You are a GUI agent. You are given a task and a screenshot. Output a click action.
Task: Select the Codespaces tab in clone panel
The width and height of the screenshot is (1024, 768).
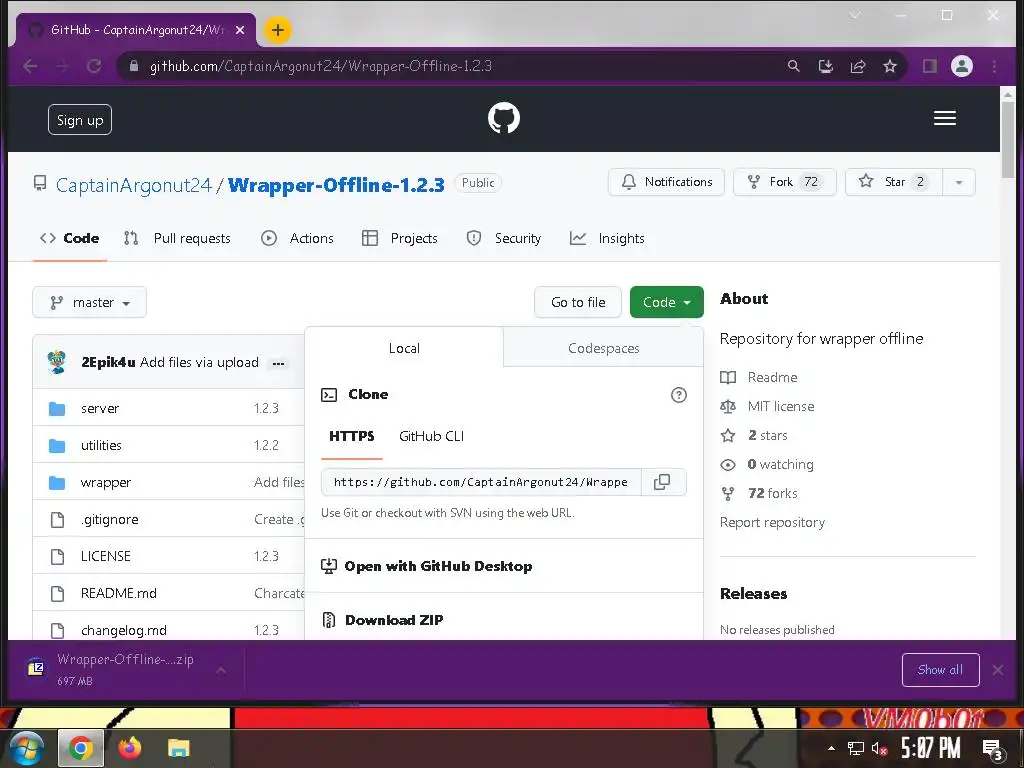click(x=603, y=348)
